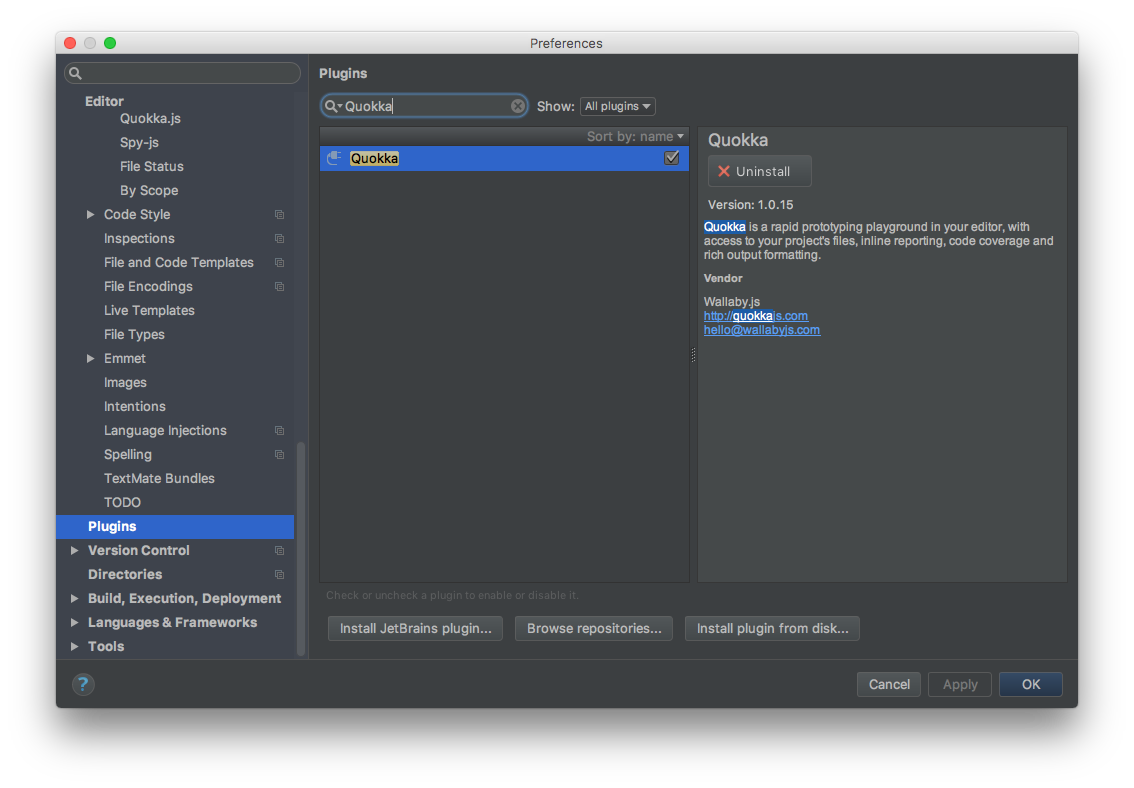1134x788 pixels.
Task: Open File Status settings
Action: [152, 166]
